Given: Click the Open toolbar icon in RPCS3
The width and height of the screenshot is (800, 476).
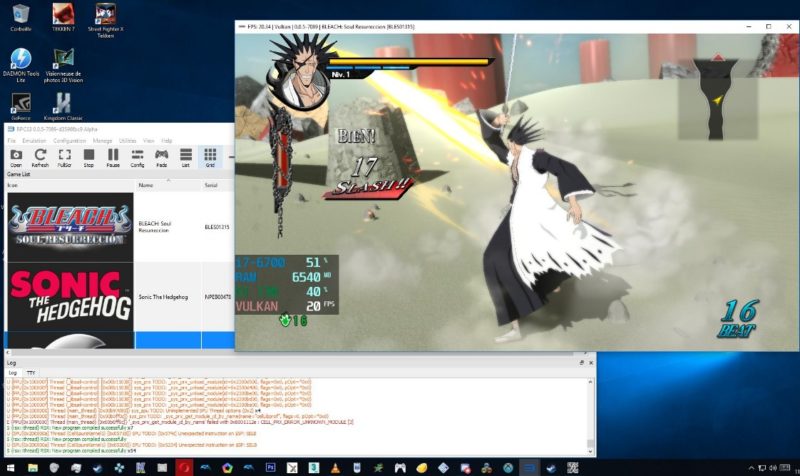Looking at the screenshot, I should tap(16, 158).
